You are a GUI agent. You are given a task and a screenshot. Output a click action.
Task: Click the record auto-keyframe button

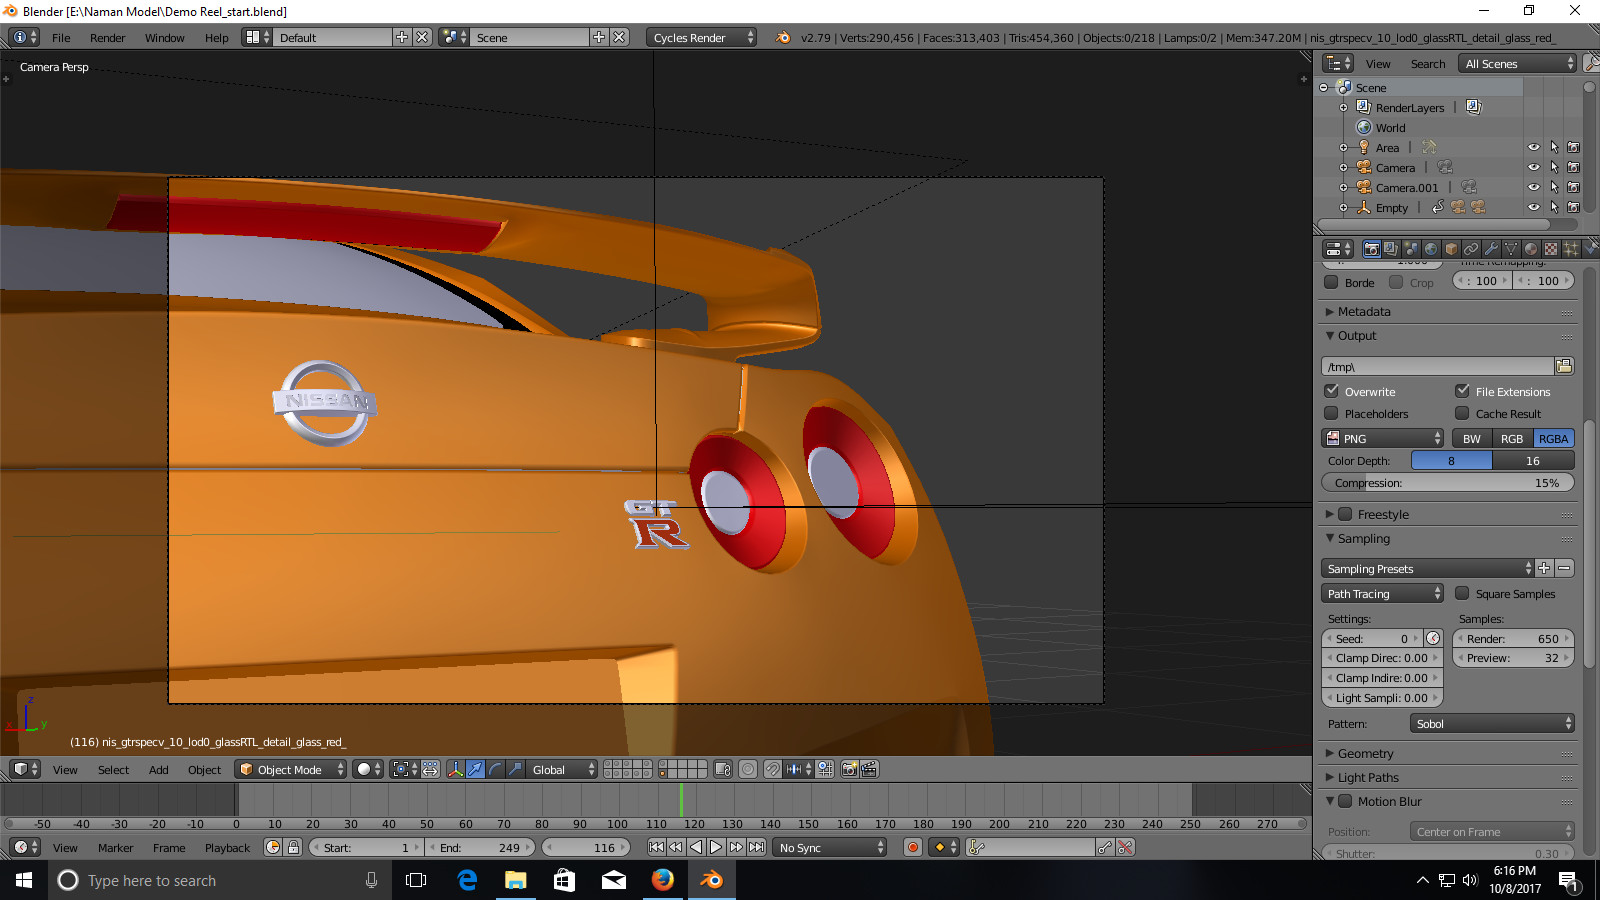tap(912, 847)
